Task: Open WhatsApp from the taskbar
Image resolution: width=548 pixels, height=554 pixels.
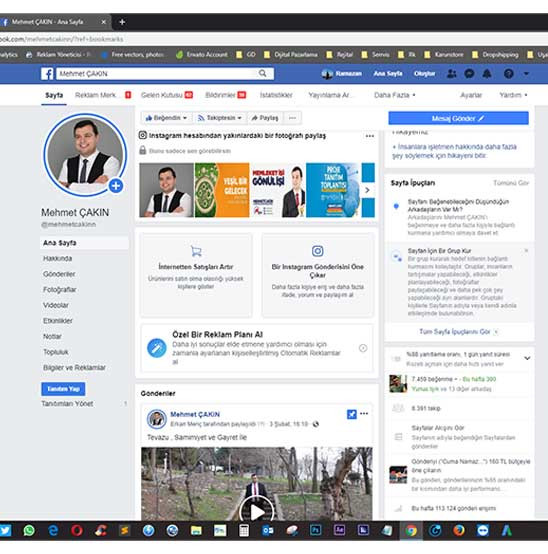Action: pyautogui.click(x=29, y=530)
